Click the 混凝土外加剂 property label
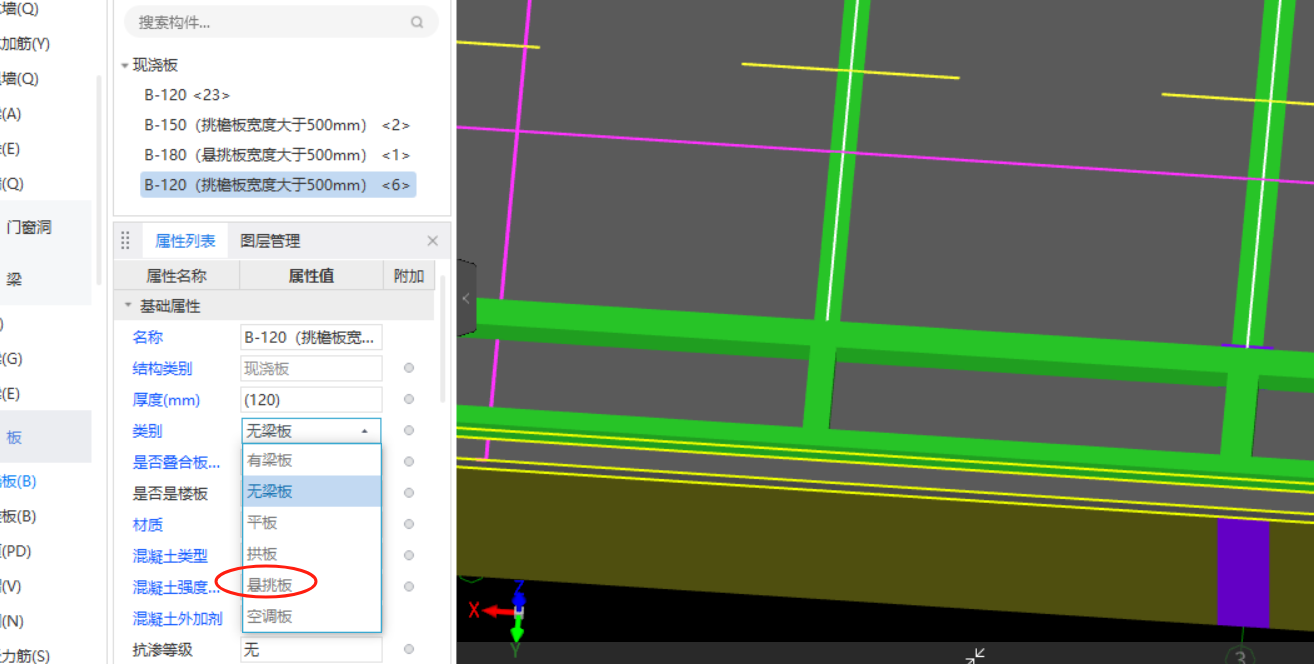Image resolution: width=1314 pixels, height=664 pixels. click(x=178, y=618)
